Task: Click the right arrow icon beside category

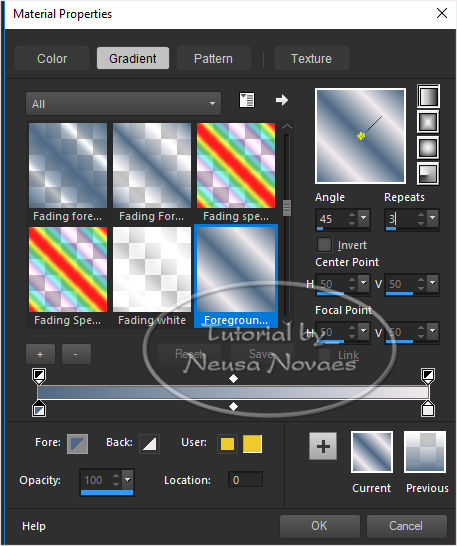Action: [x=281, y=100]
